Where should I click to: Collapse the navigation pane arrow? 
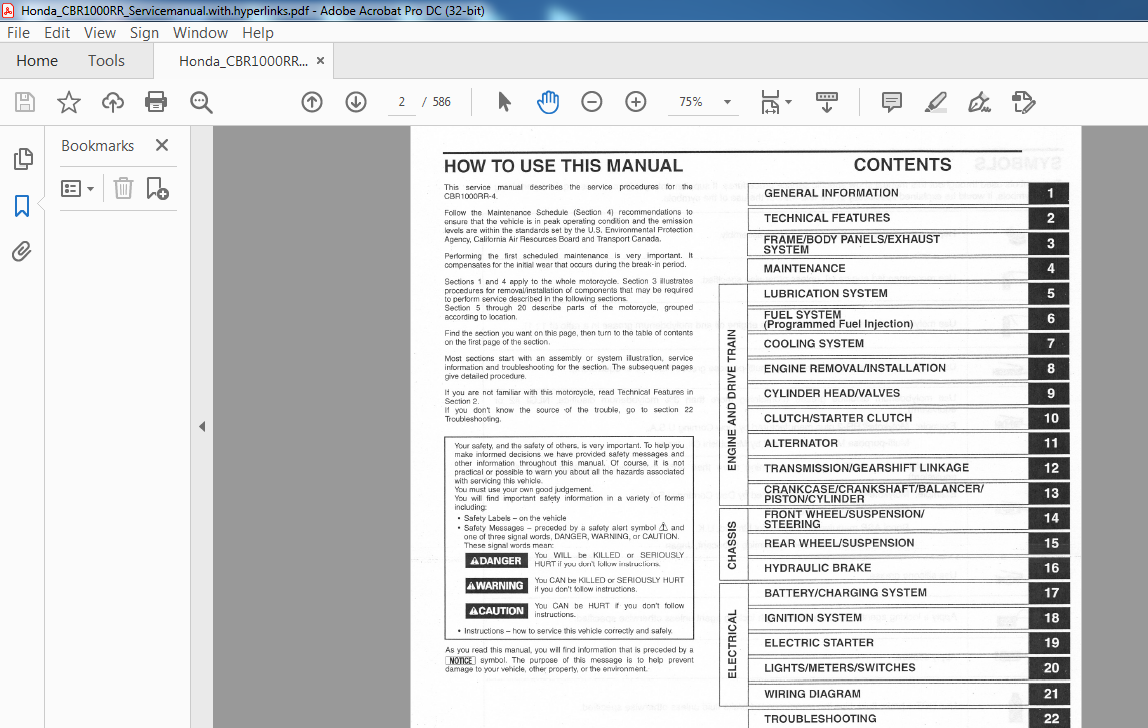pos(202,426)
